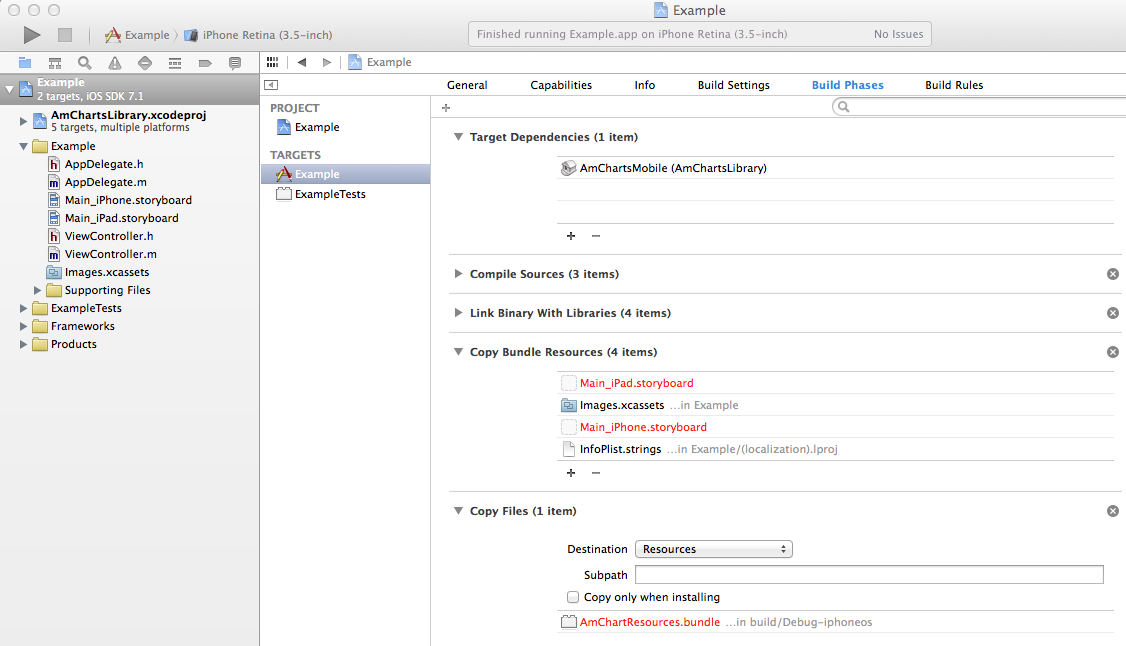Switch to the Info tab

644,85
